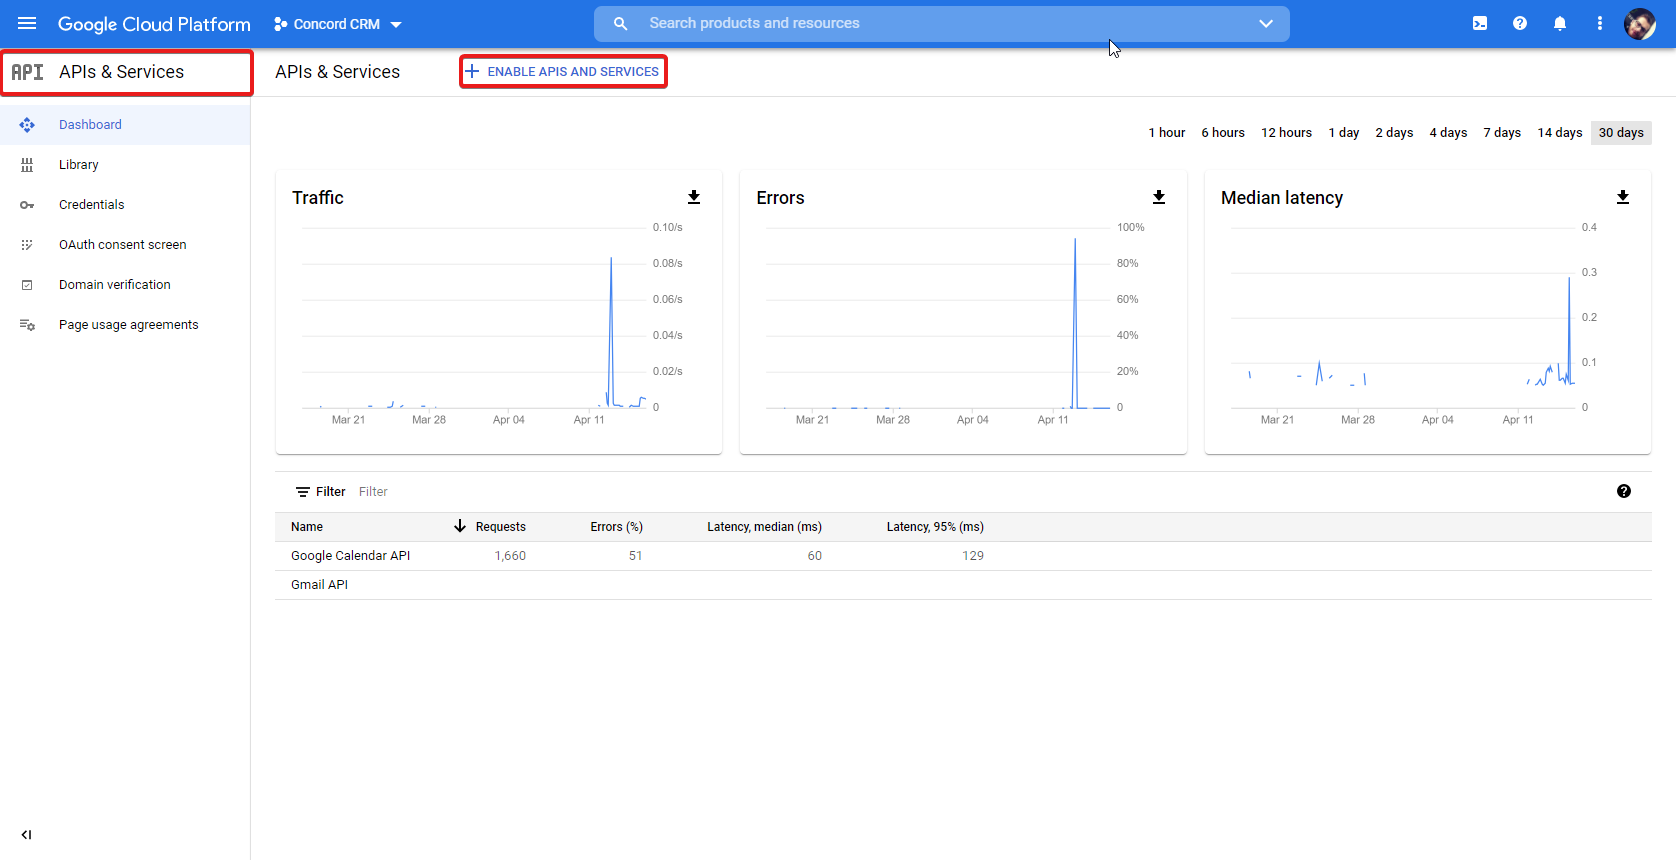The height and width of the screenshot is (860, 1676).
Task: Select the 6 hours time range
Action: click(x=1223, y=133)
